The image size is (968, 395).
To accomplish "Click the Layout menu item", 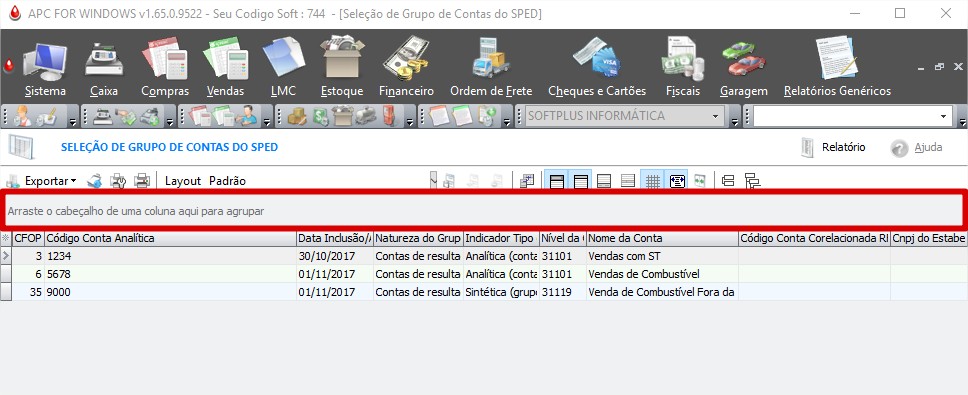I will 183,181.
